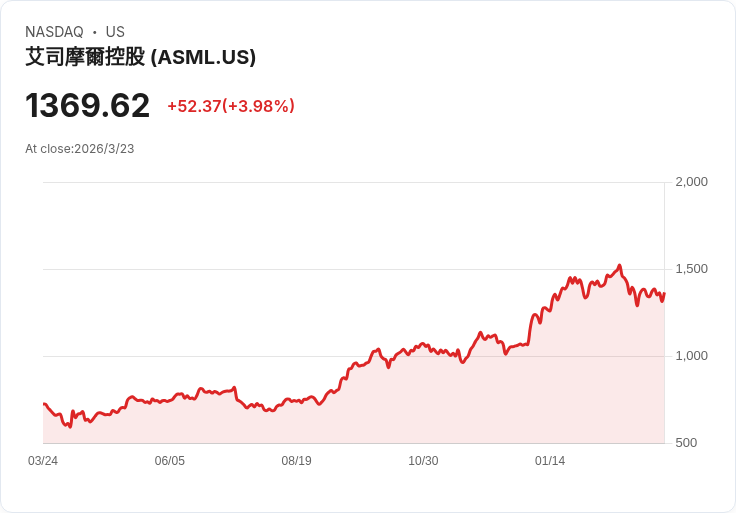This screenshot has width=736, height=513.
Task: Click the US market label
Action: [115, 32]
